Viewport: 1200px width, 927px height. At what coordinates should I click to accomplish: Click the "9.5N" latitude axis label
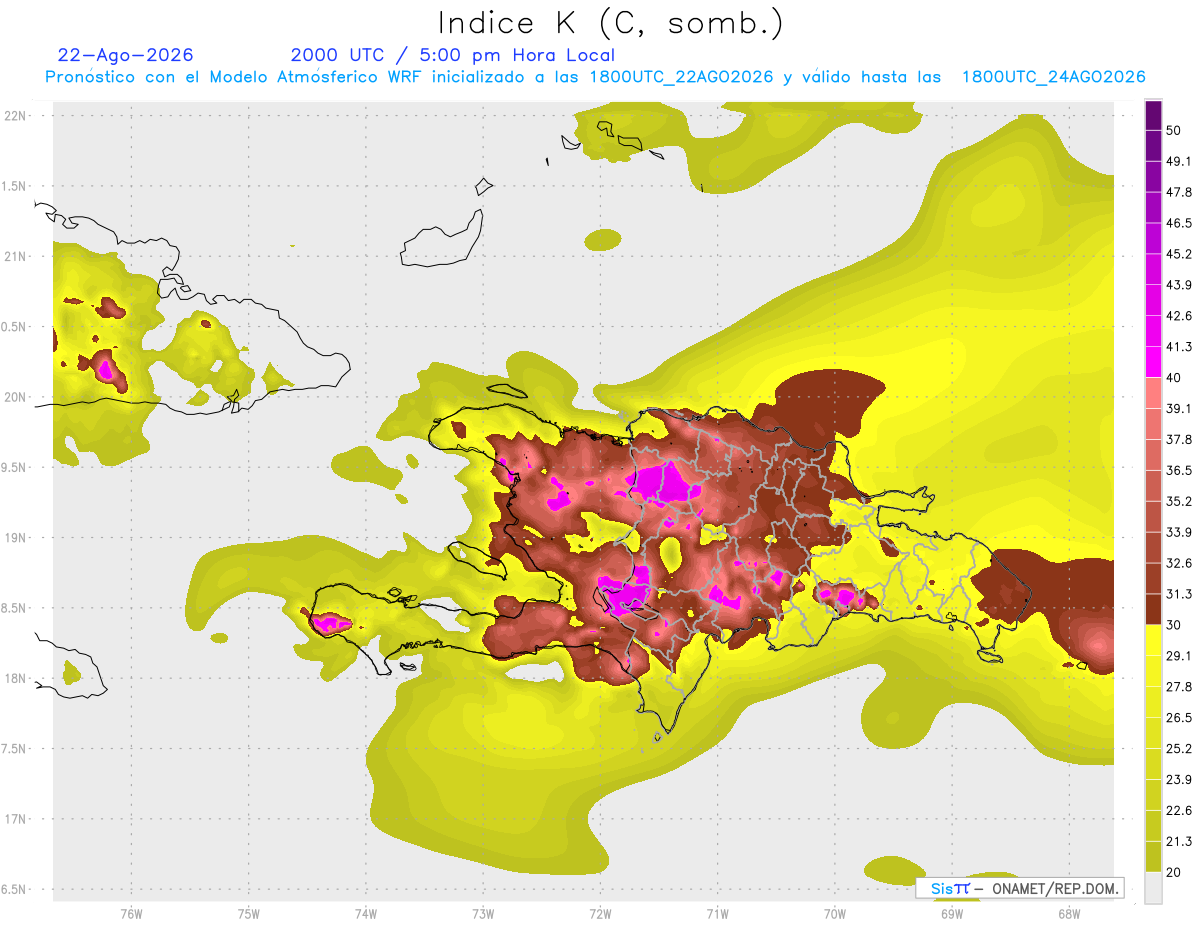tap(15, 467)
